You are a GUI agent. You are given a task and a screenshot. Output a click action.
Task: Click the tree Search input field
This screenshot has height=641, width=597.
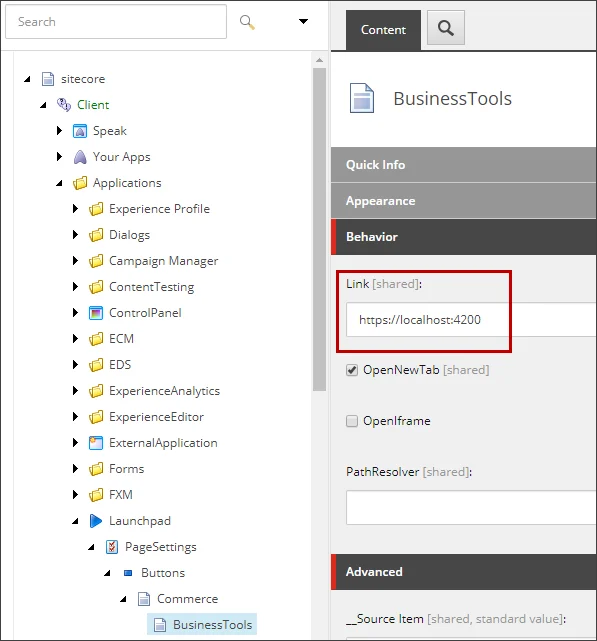pos(116,22)
